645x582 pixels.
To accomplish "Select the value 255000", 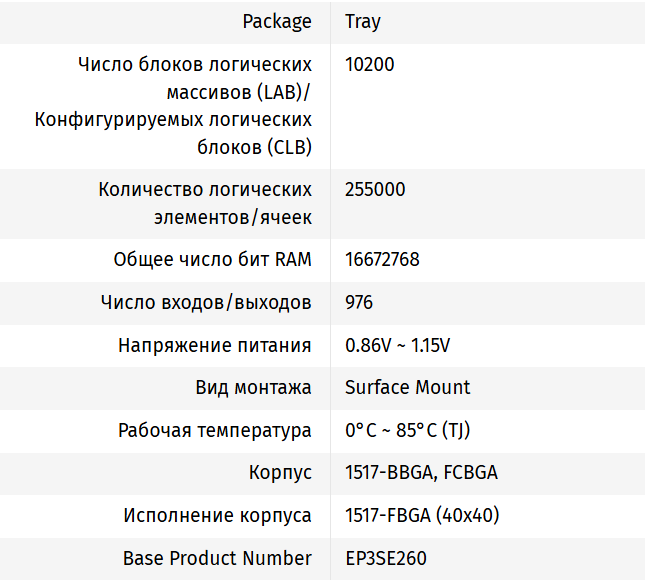I will point(375,189).
